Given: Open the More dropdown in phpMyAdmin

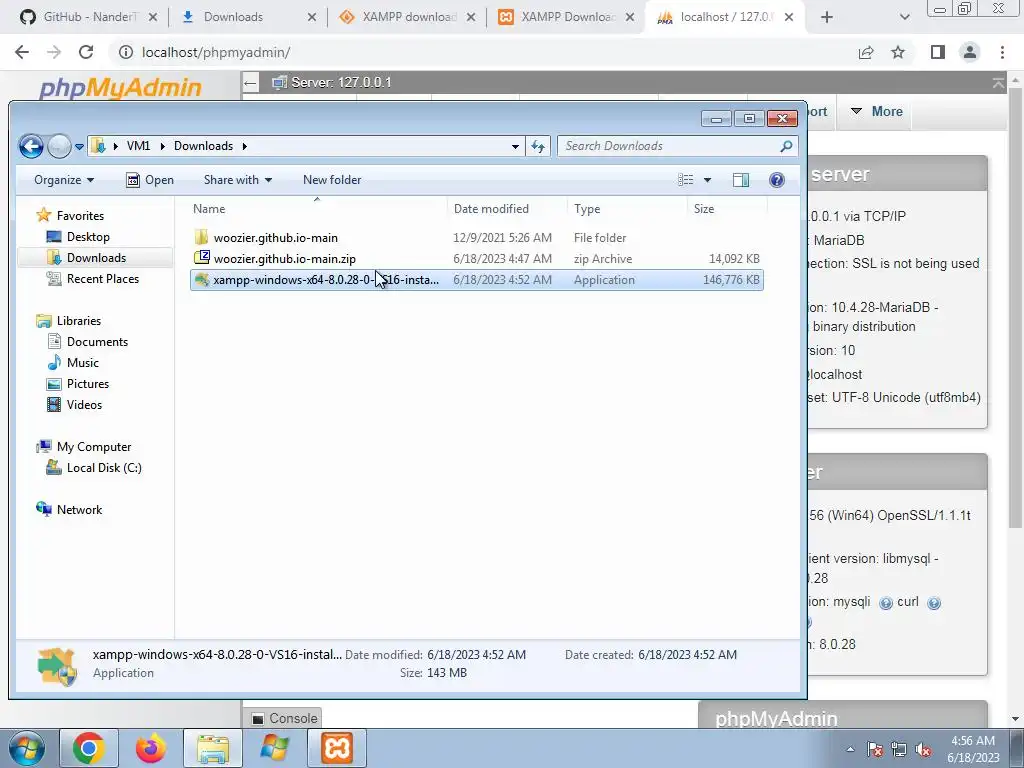Looking at the screenshot, I should [876, 112].
